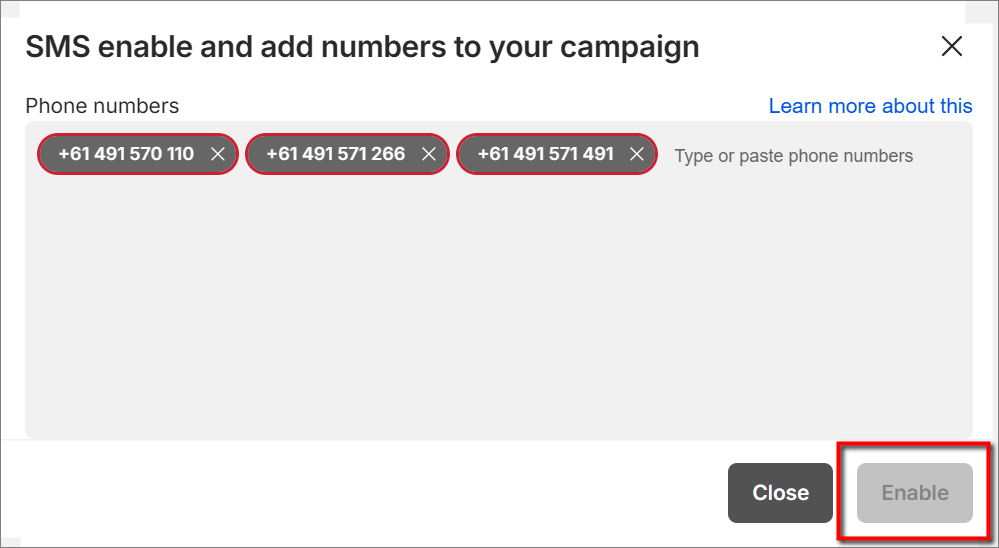Viewport: 999px width, 548px height.
Task: Select the +61 491 571 266 chip label
Action: point(336,155)
